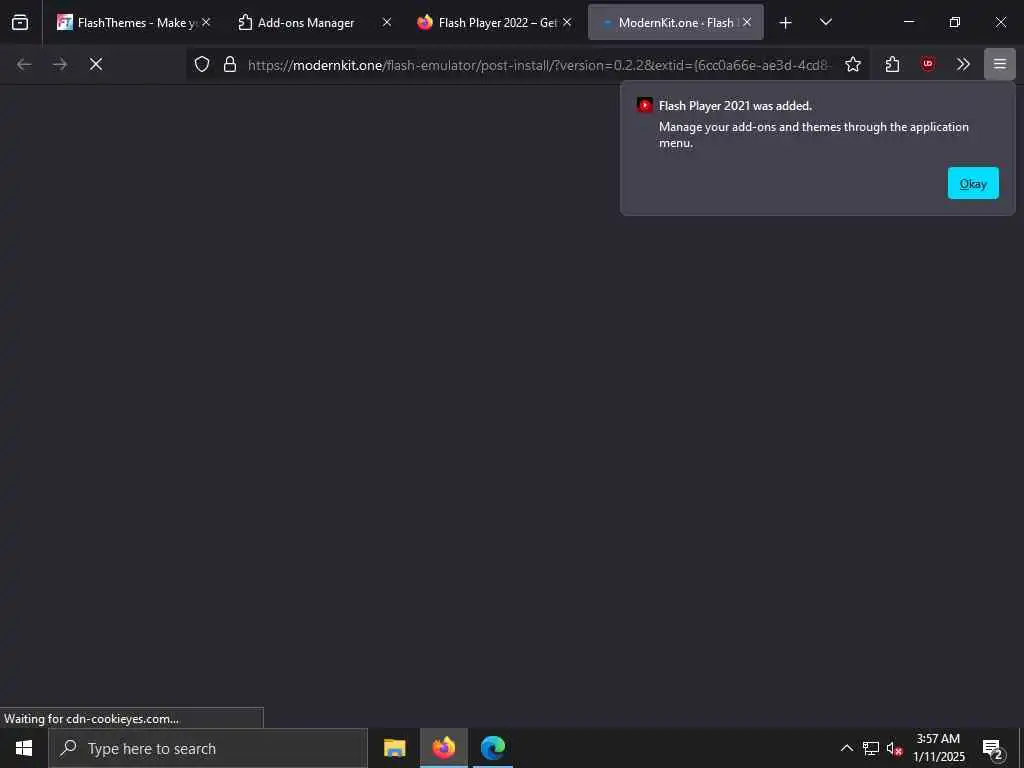Click Flash Player 2021 extension icon
The width and height of the screenshot is (1024, 768).
(x=645, y=105)
